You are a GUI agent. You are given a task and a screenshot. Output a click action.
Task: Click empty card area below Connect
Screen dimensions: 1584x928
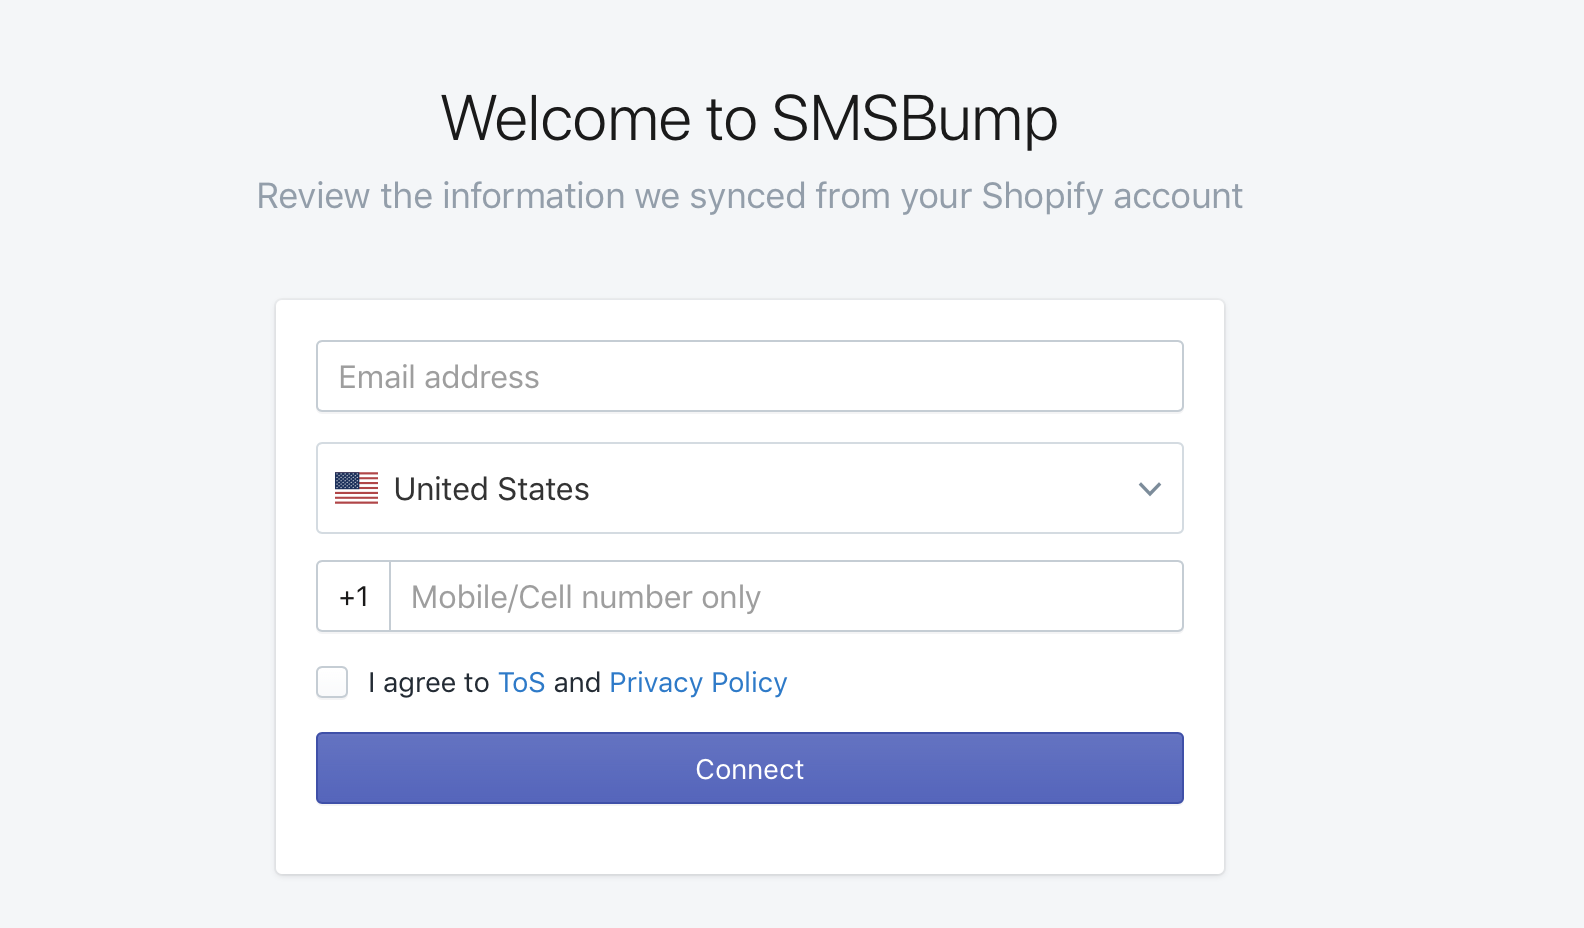(x=750, y=838)
